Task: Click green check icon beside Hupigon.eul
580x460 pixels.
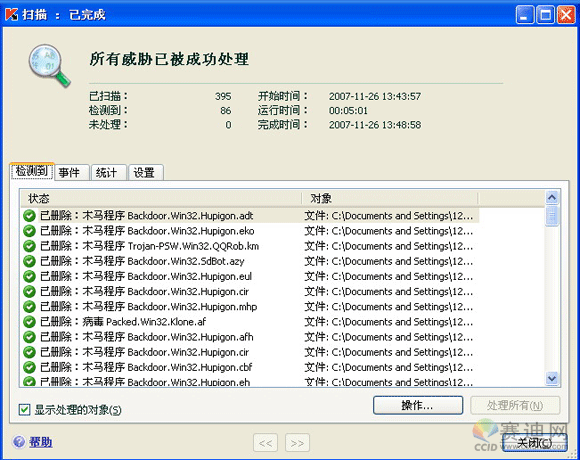Action: click(x=29, y=276)
